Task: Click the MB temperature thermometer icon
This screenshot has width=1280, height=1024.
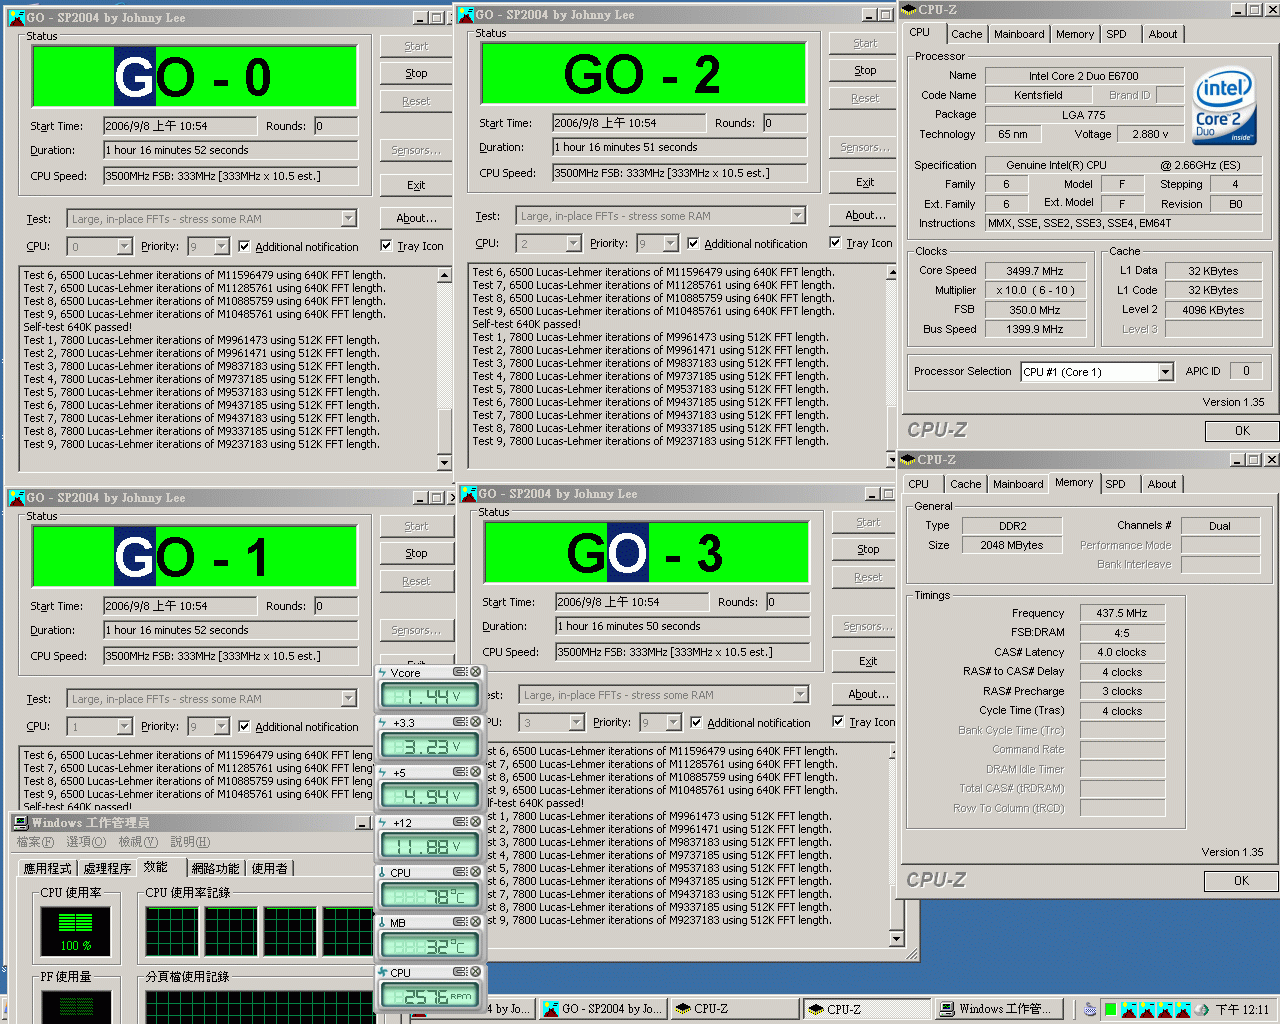Action: (x=382, y=922)
